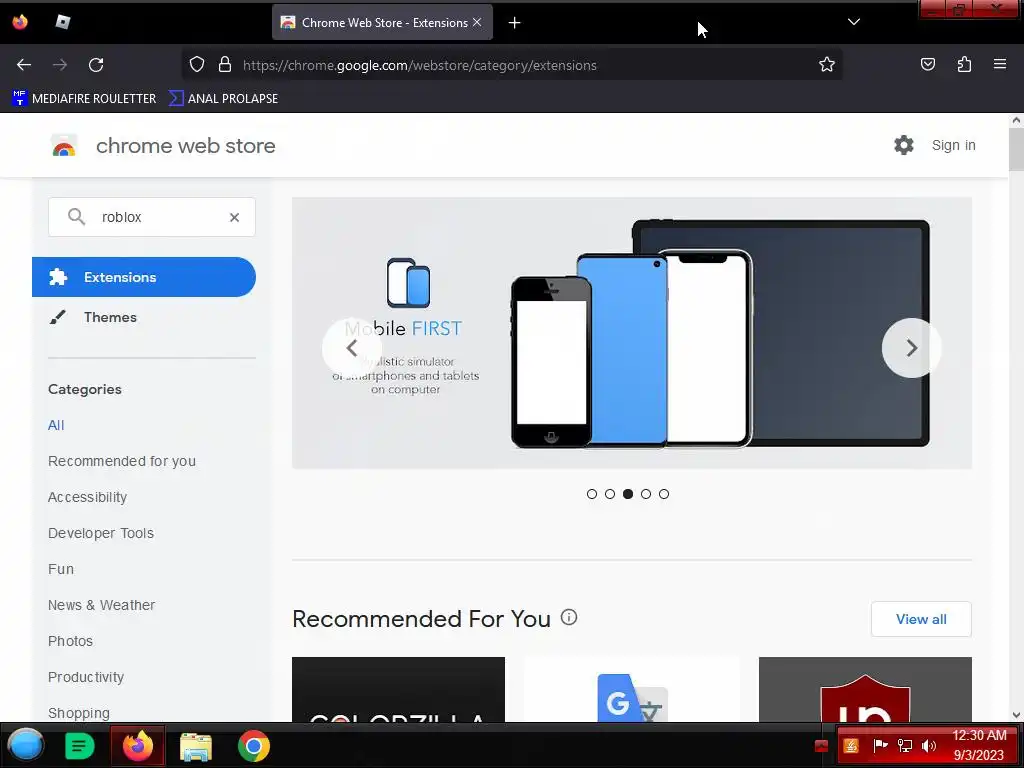Click the network tray icon
The height and width of the screenshot is (768, 1024).
(905, 745)
